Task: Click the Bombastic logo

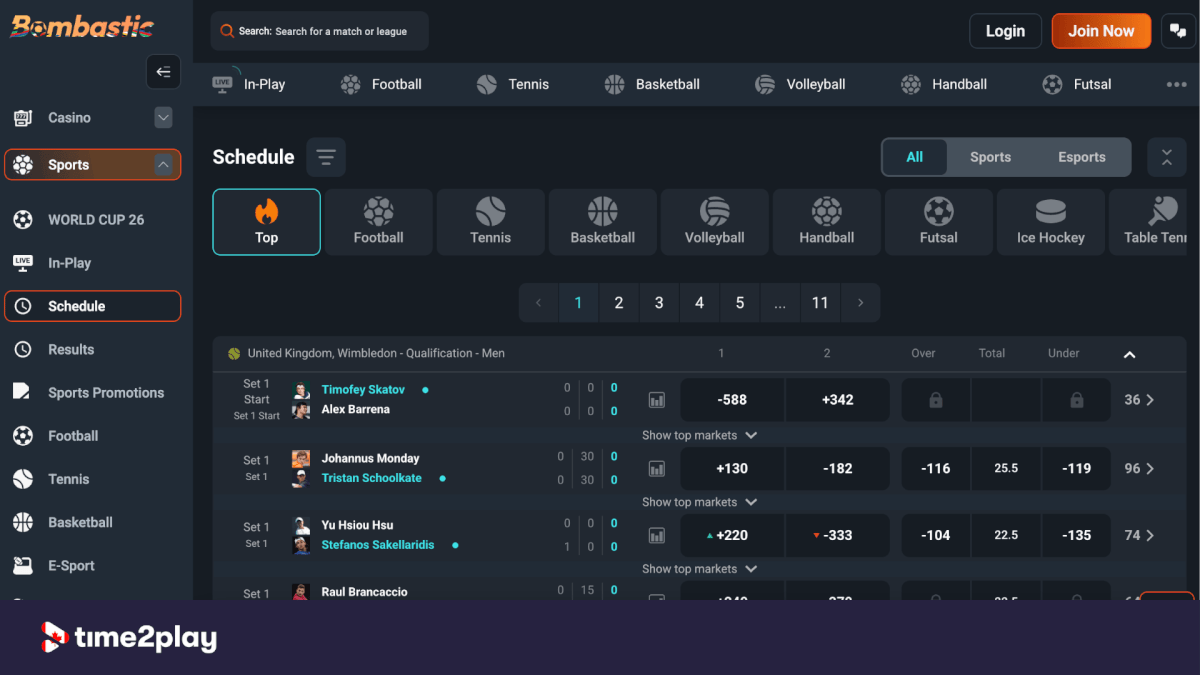Action: tap(83, 26)
